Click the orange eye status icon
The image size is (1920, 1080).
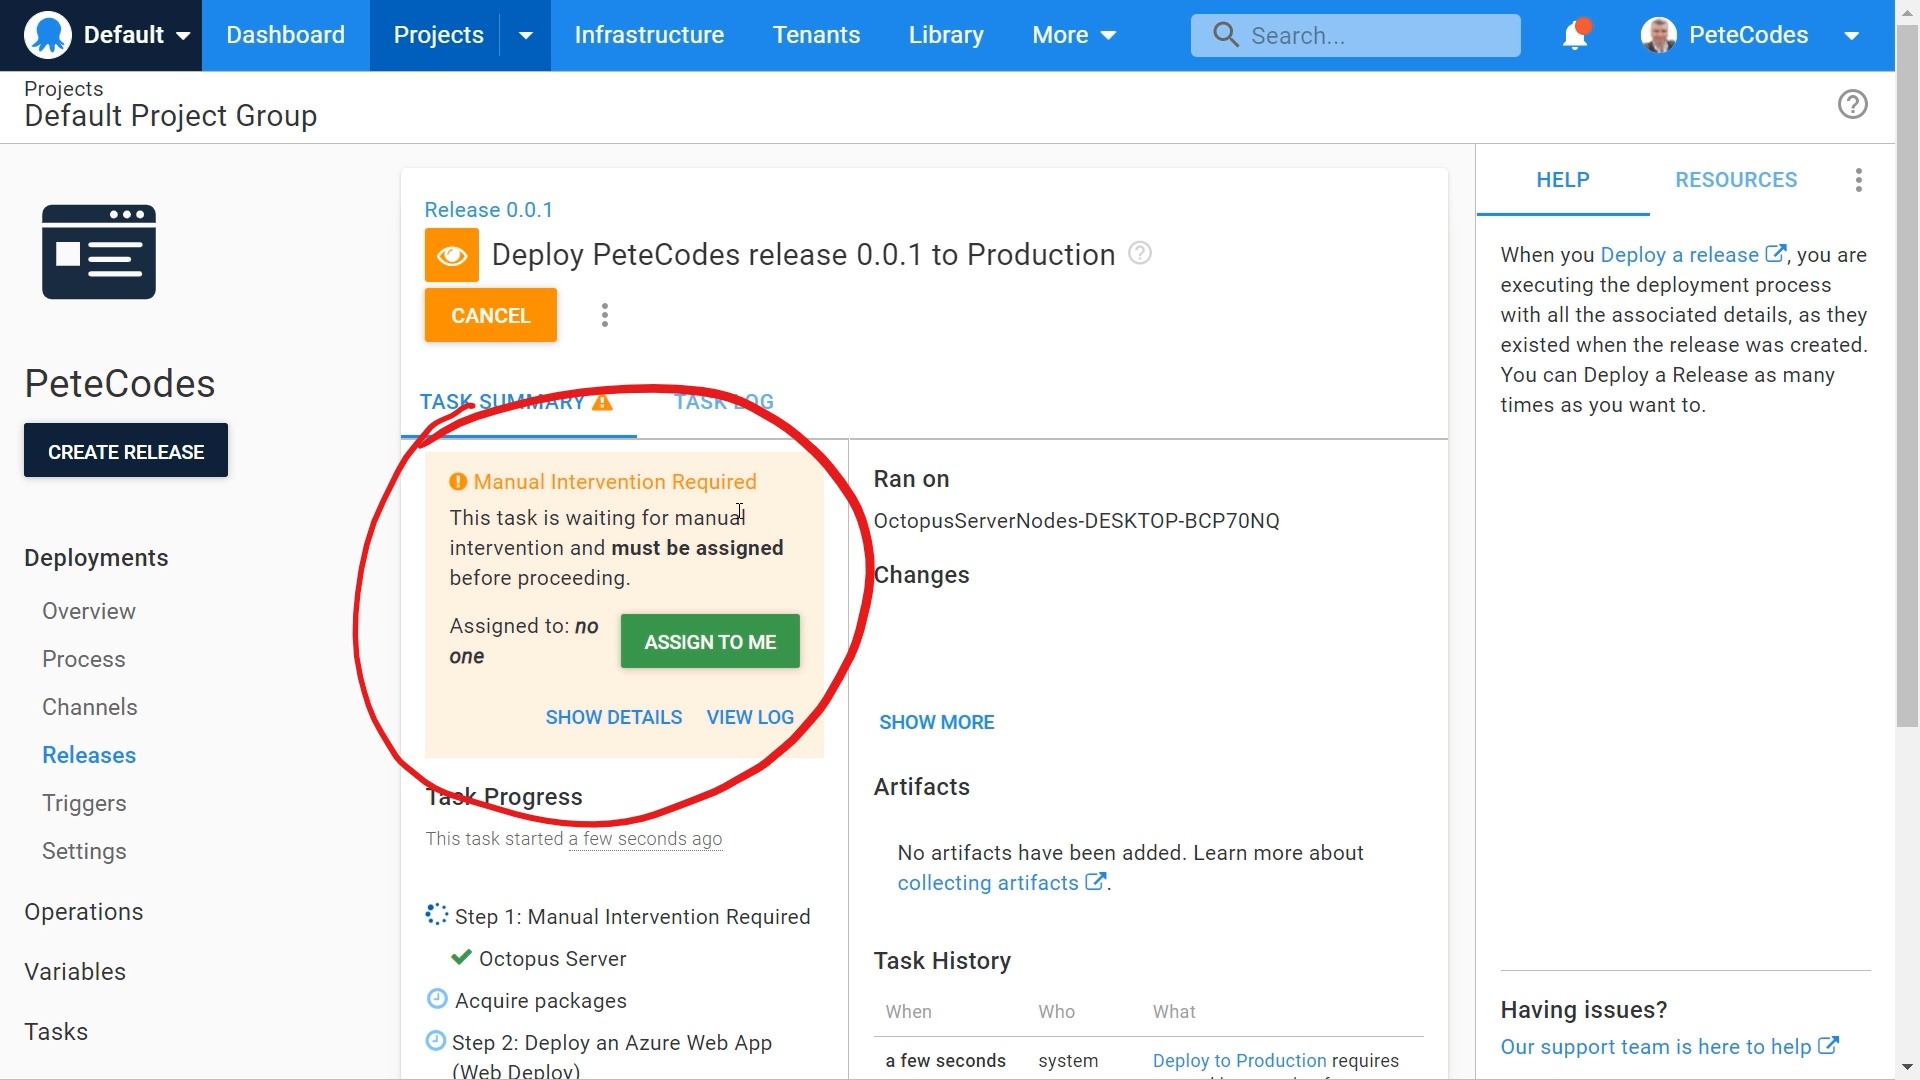pos(451,255)
